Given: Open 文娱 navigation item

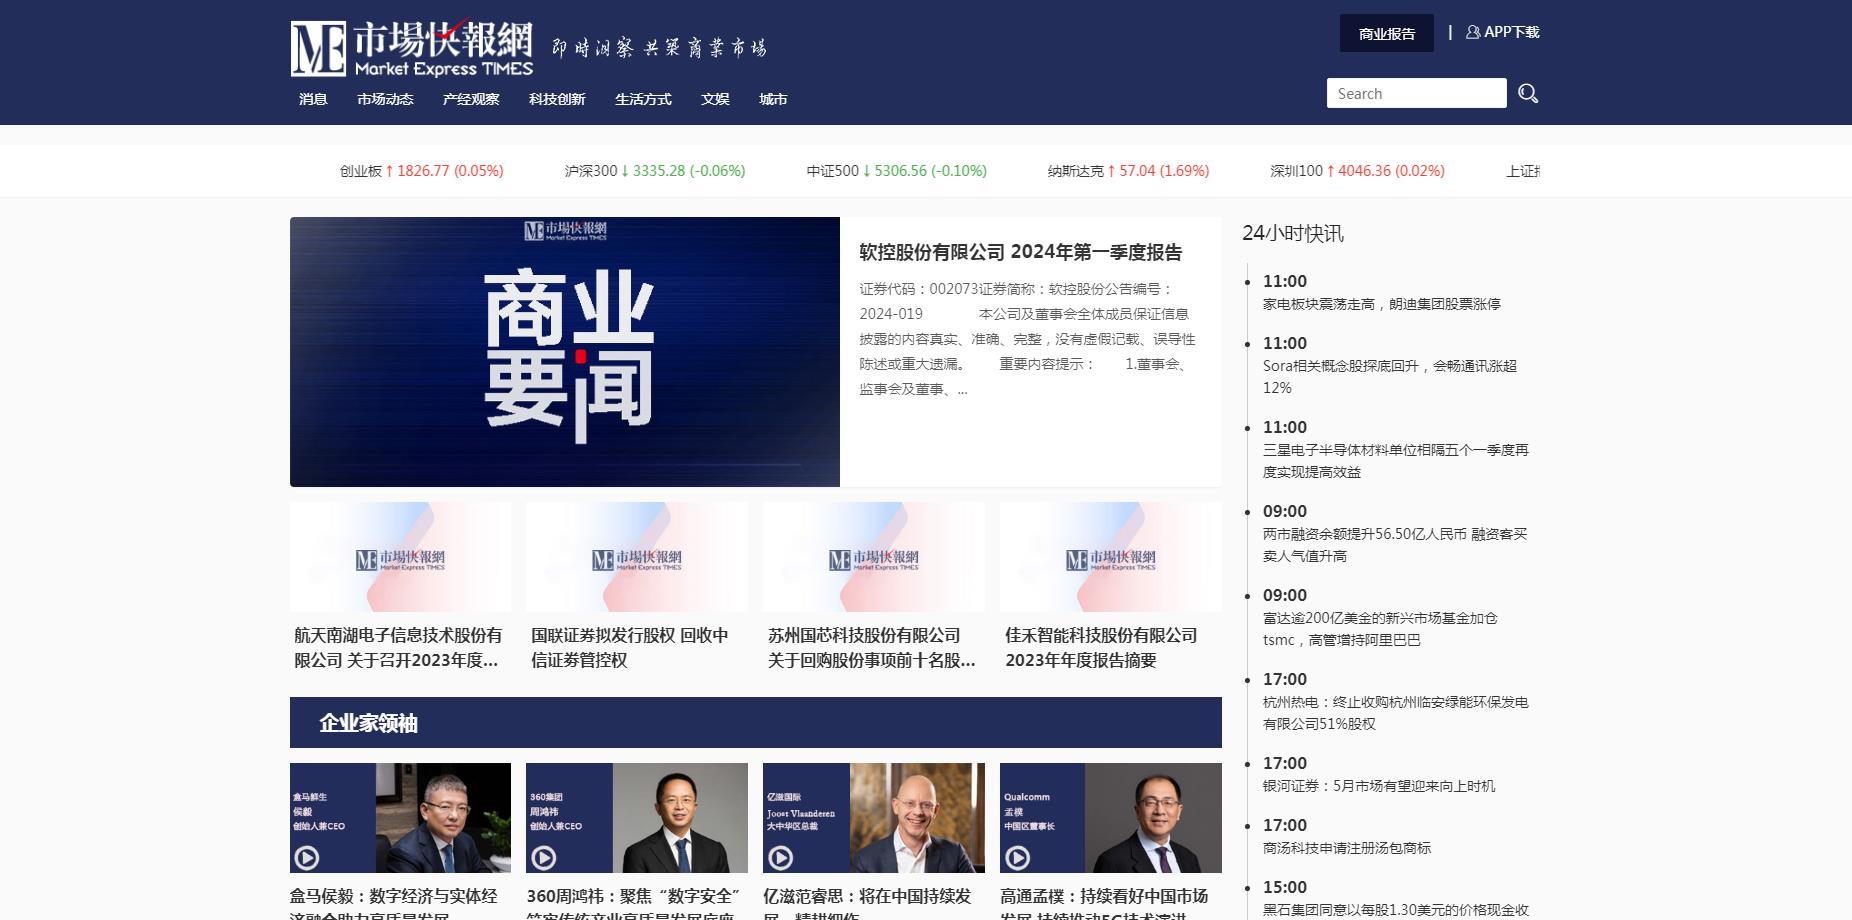Looking at the screenshot, I should 715,99.
